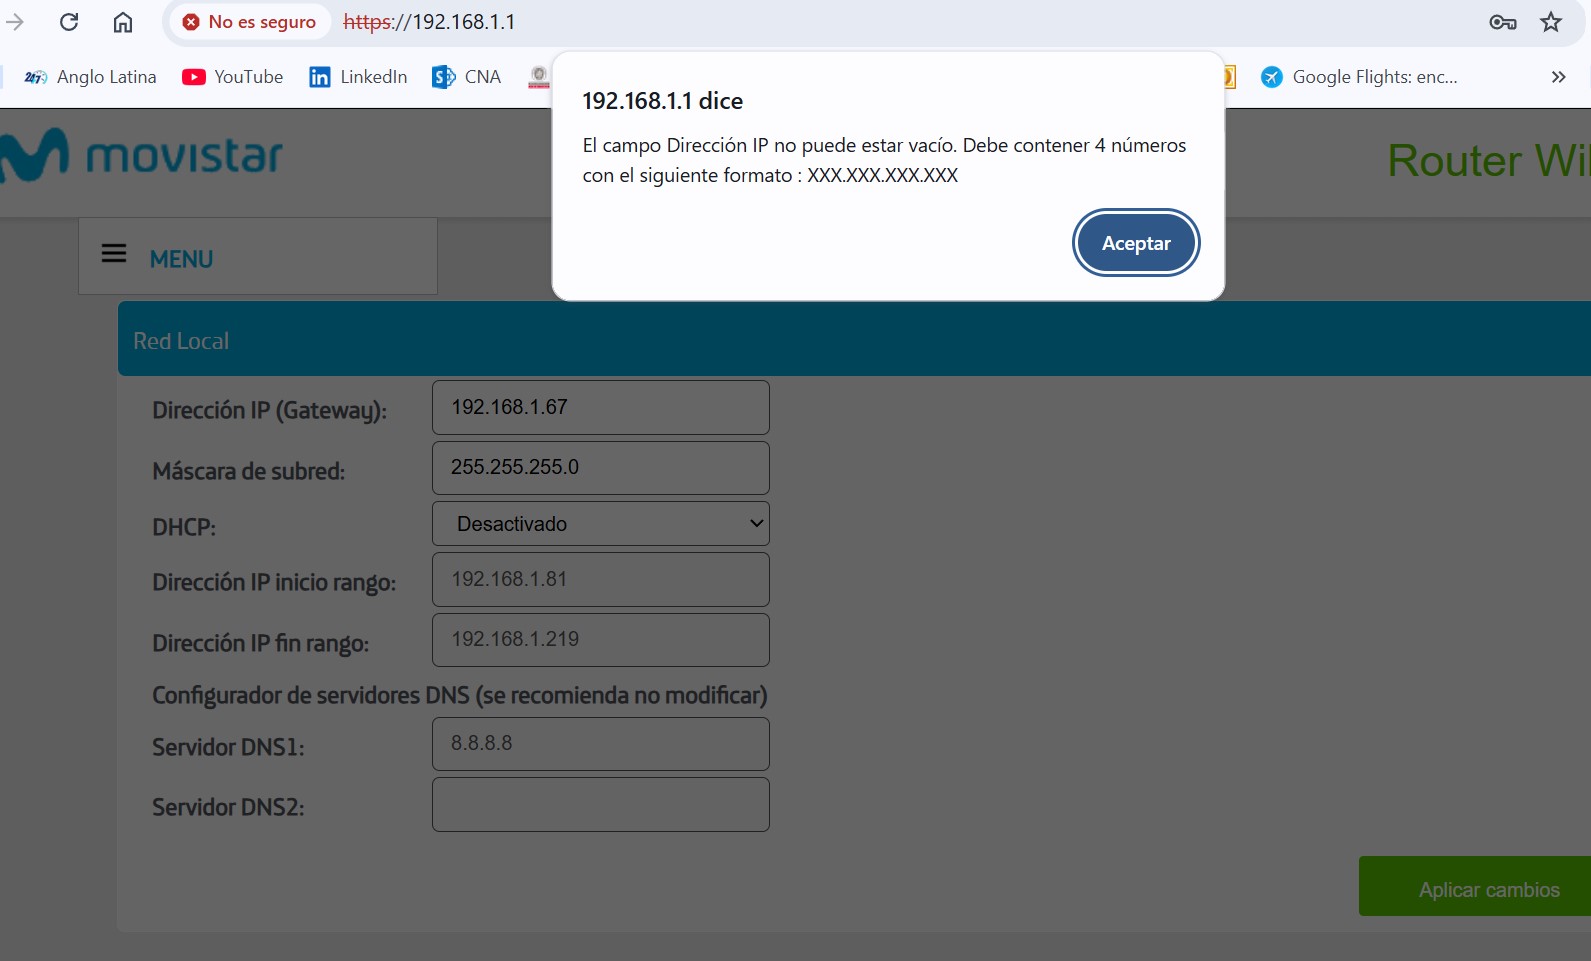Click the forward navigation arrow

coord(15,22)
